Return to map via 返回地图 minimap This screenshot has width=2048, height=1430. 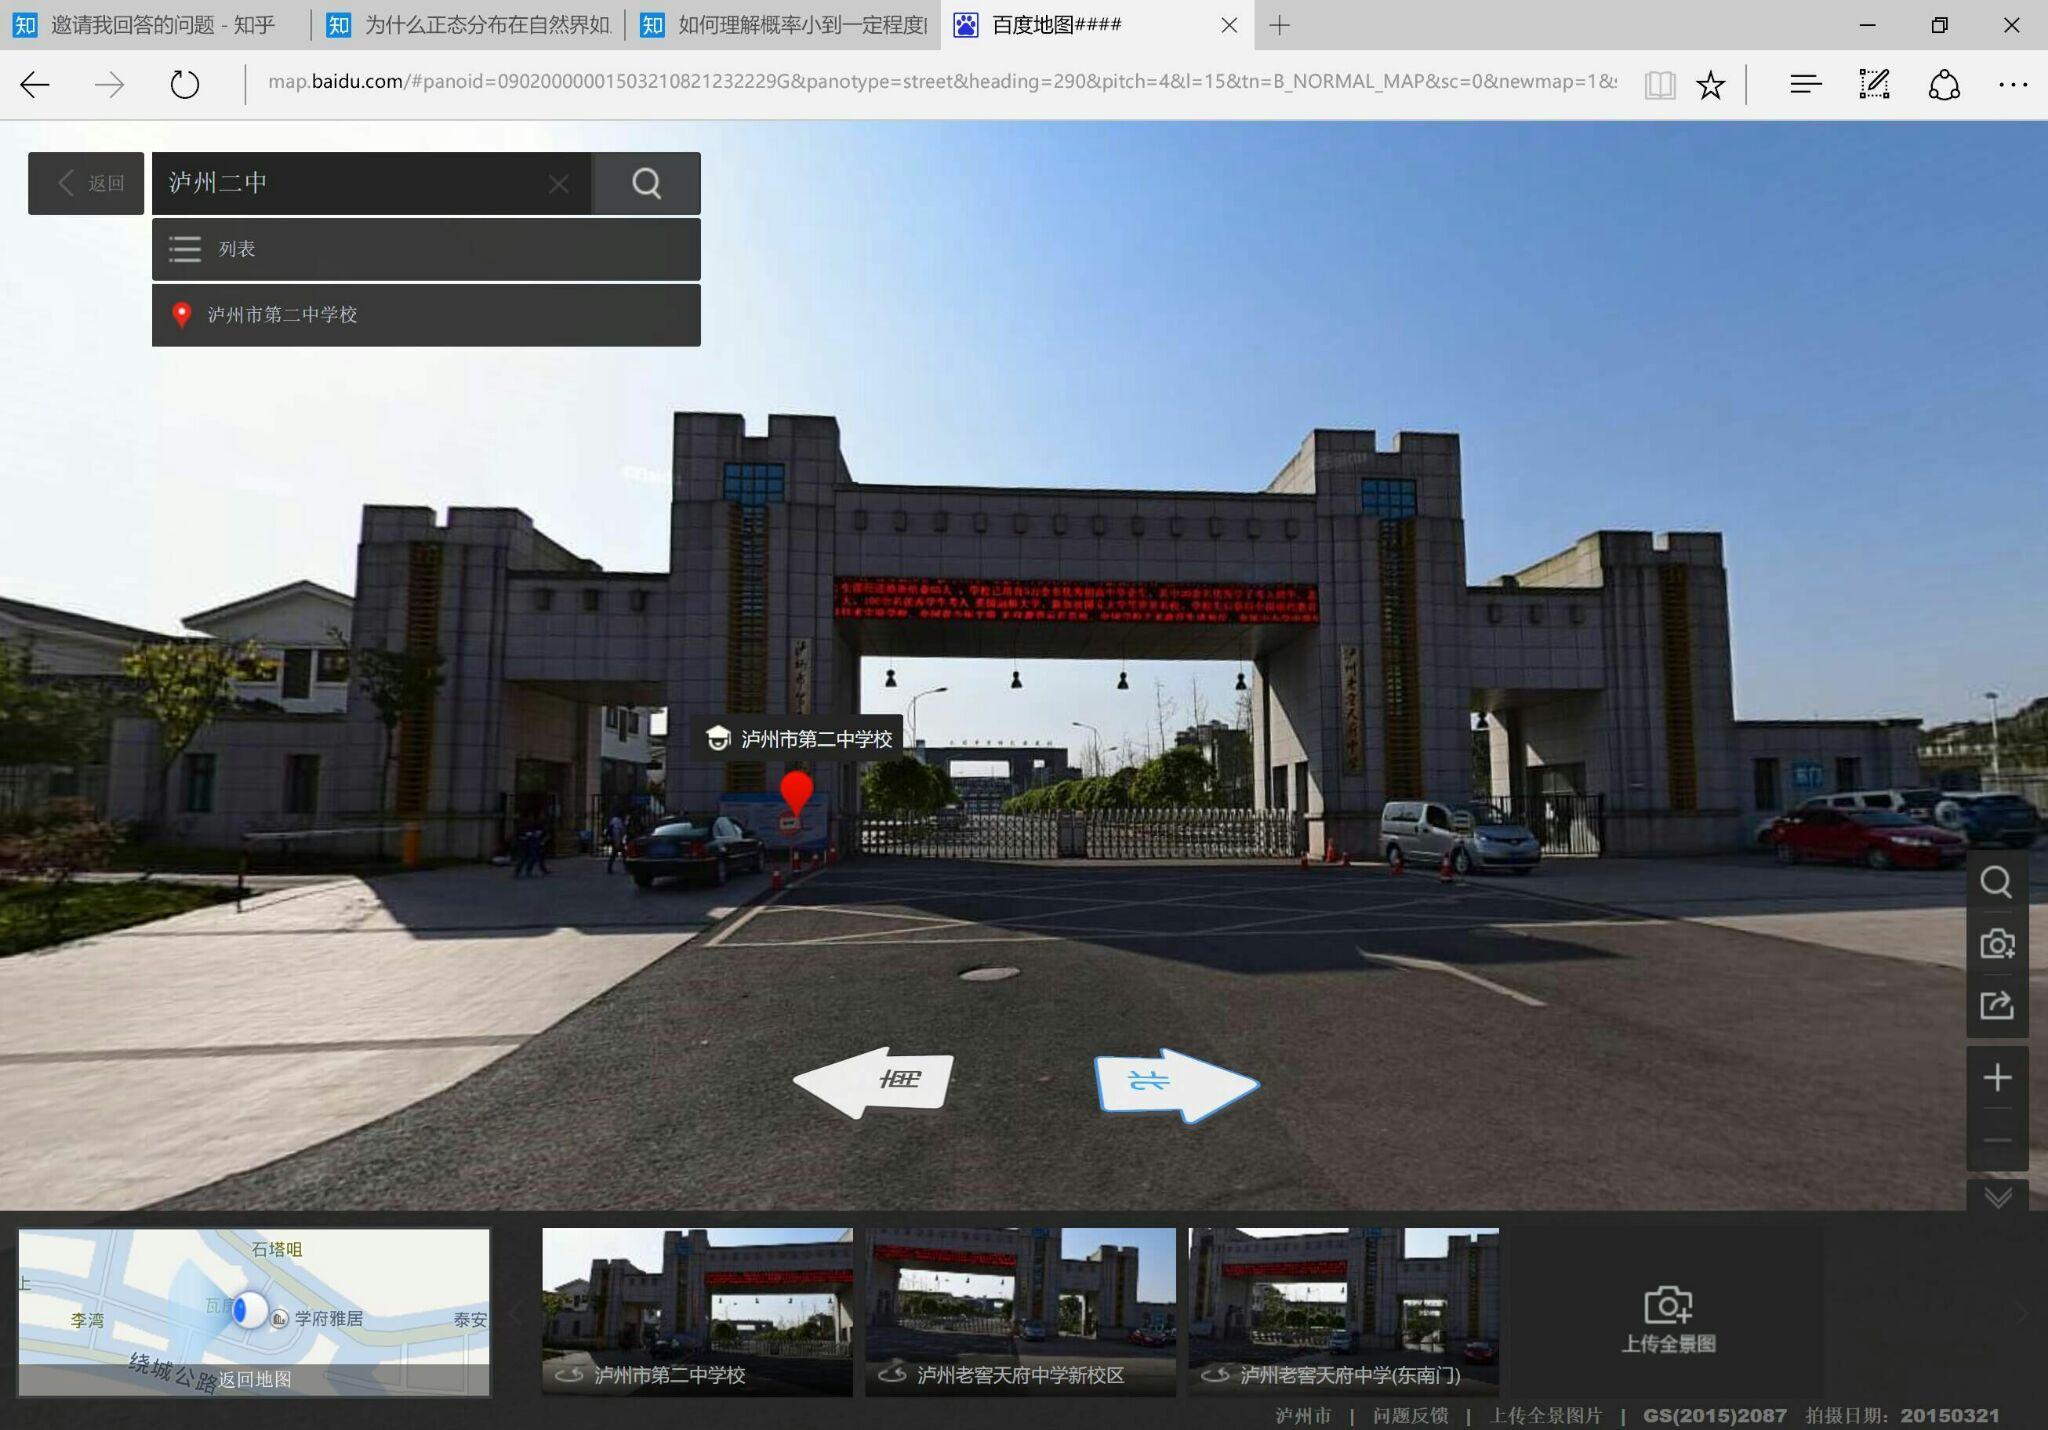click(x=254, y=1379)
